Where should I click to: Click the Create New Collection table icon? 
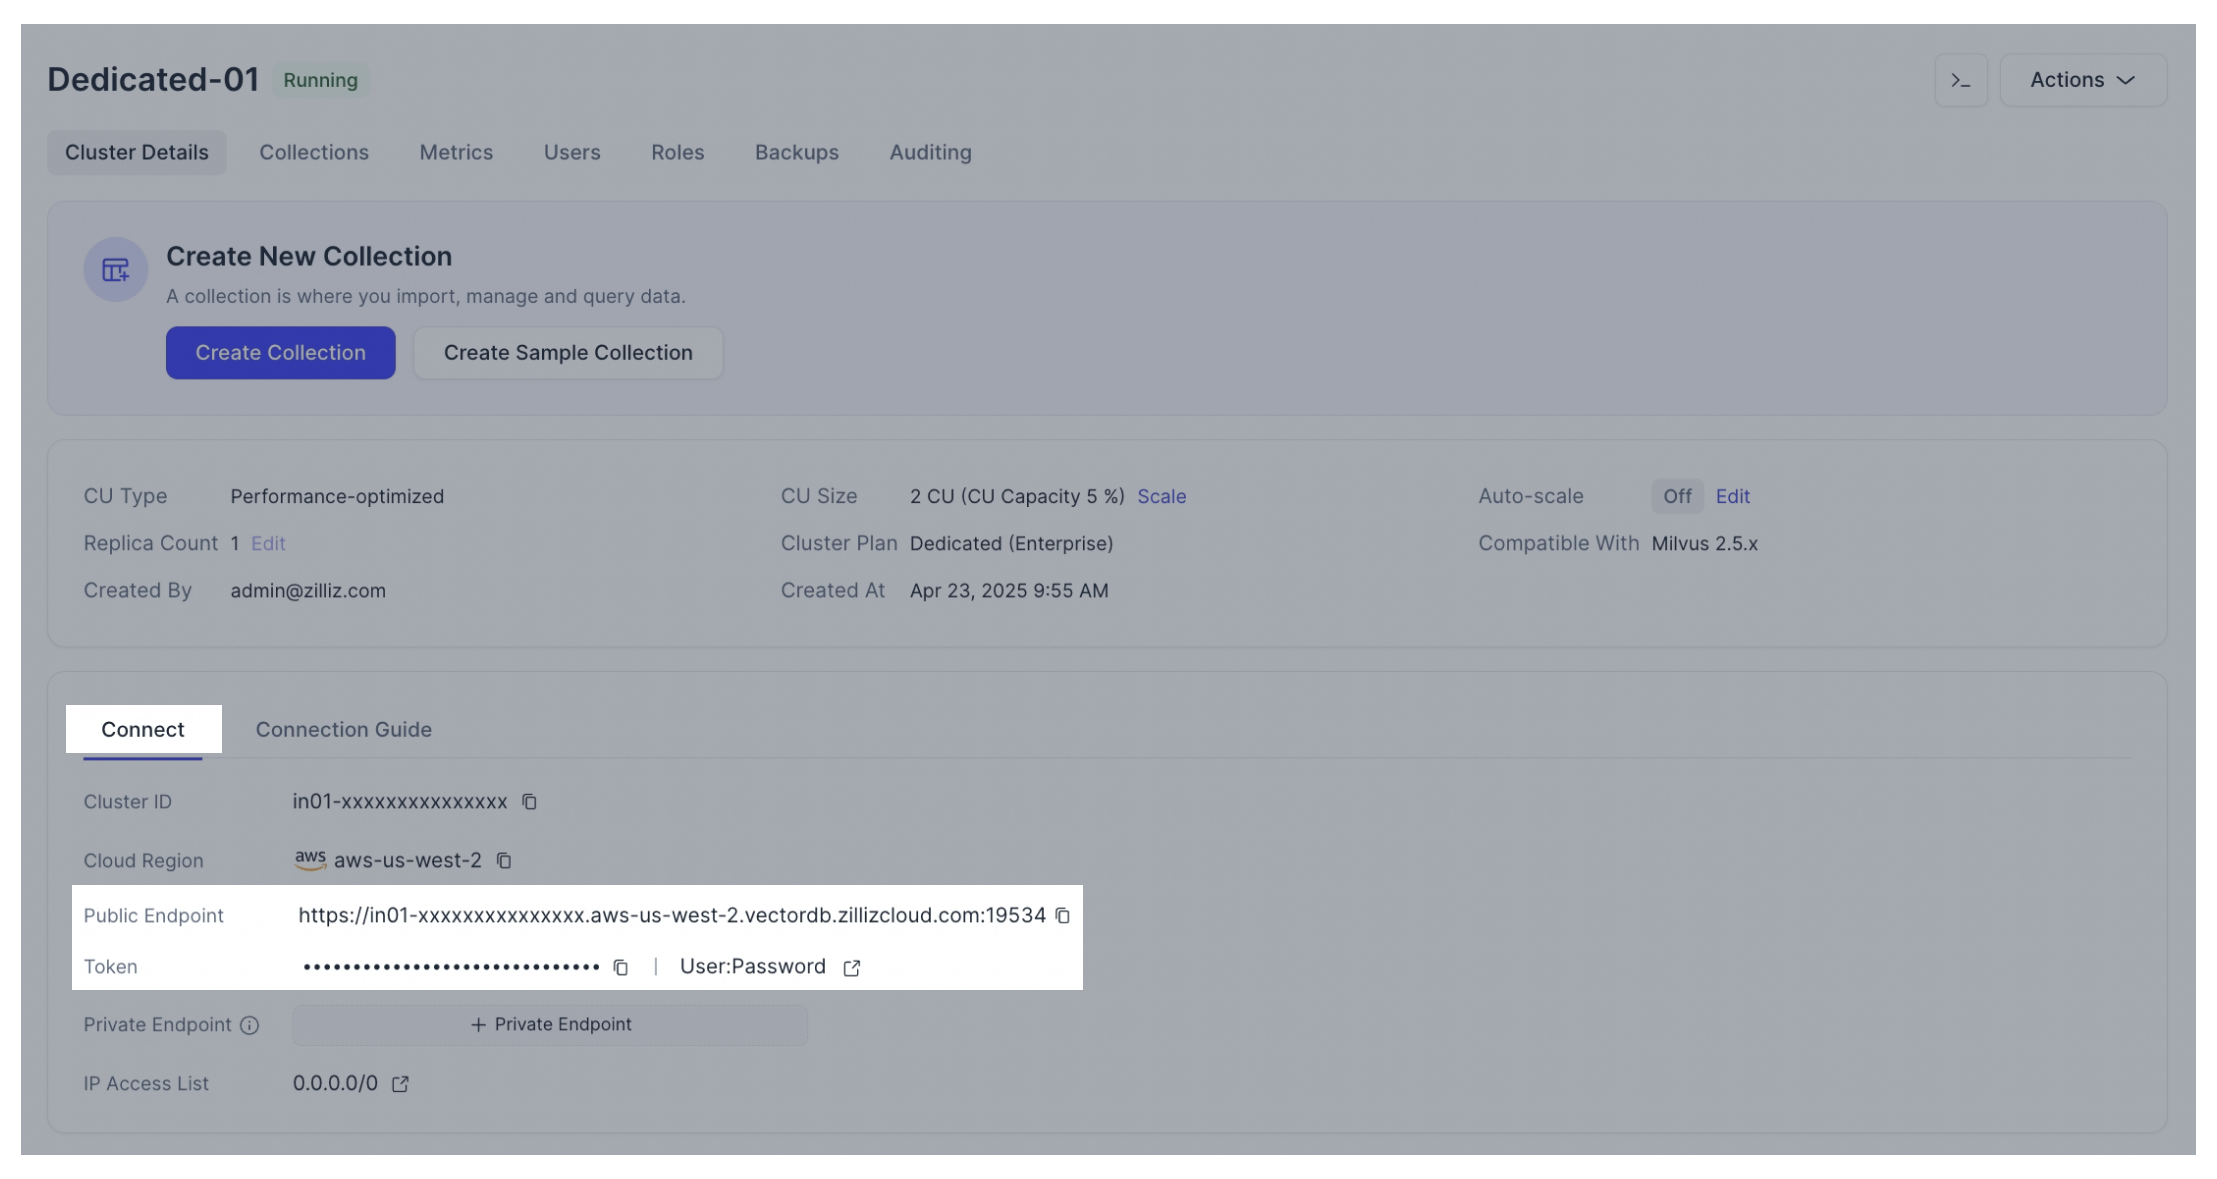(x=116, y=270)
